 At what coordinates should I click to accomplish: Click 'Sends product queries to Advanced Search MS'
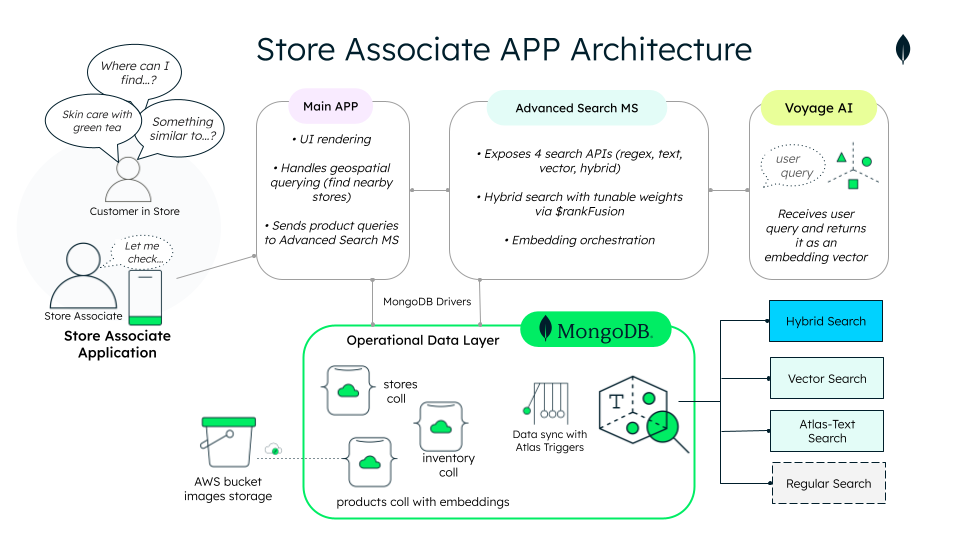(x=331, y=233)
